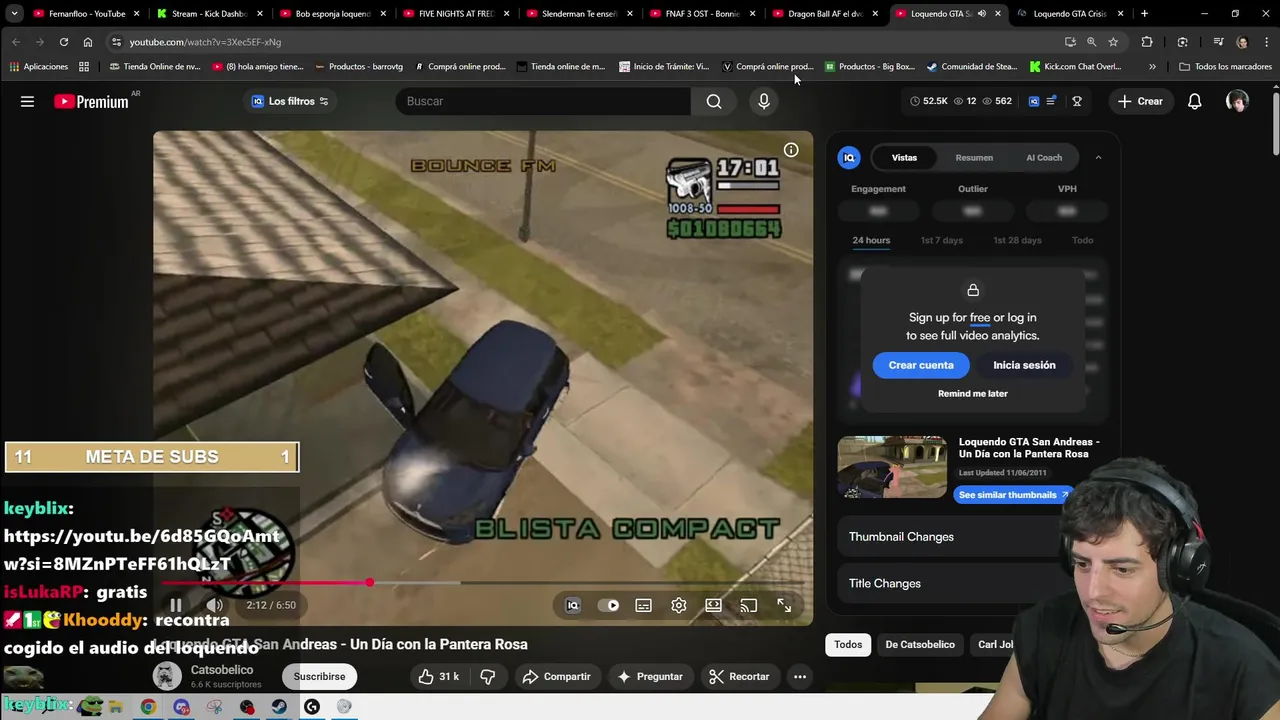The height and width of the screenshot is (720, 1280).
Task: Select the 1st 7 days period tab
Action: pyautogui.click(x=941, y=240)
